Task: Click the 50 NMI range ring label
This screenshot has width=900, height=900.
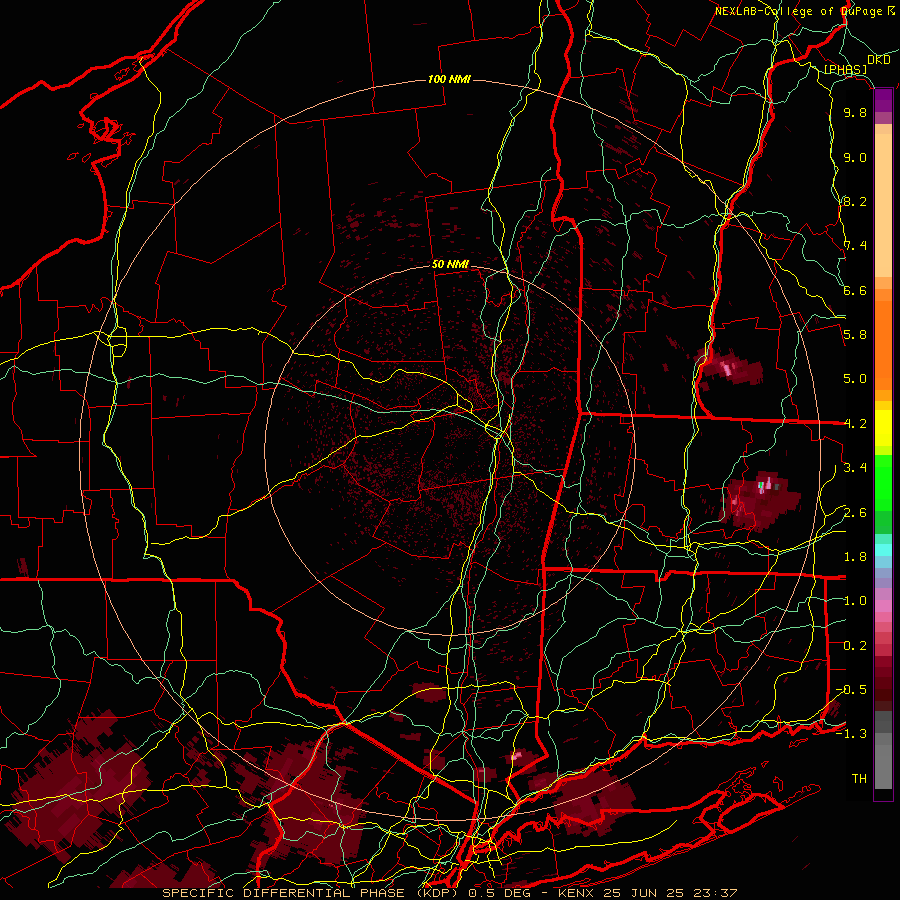Action: click(x=450, y=265)
